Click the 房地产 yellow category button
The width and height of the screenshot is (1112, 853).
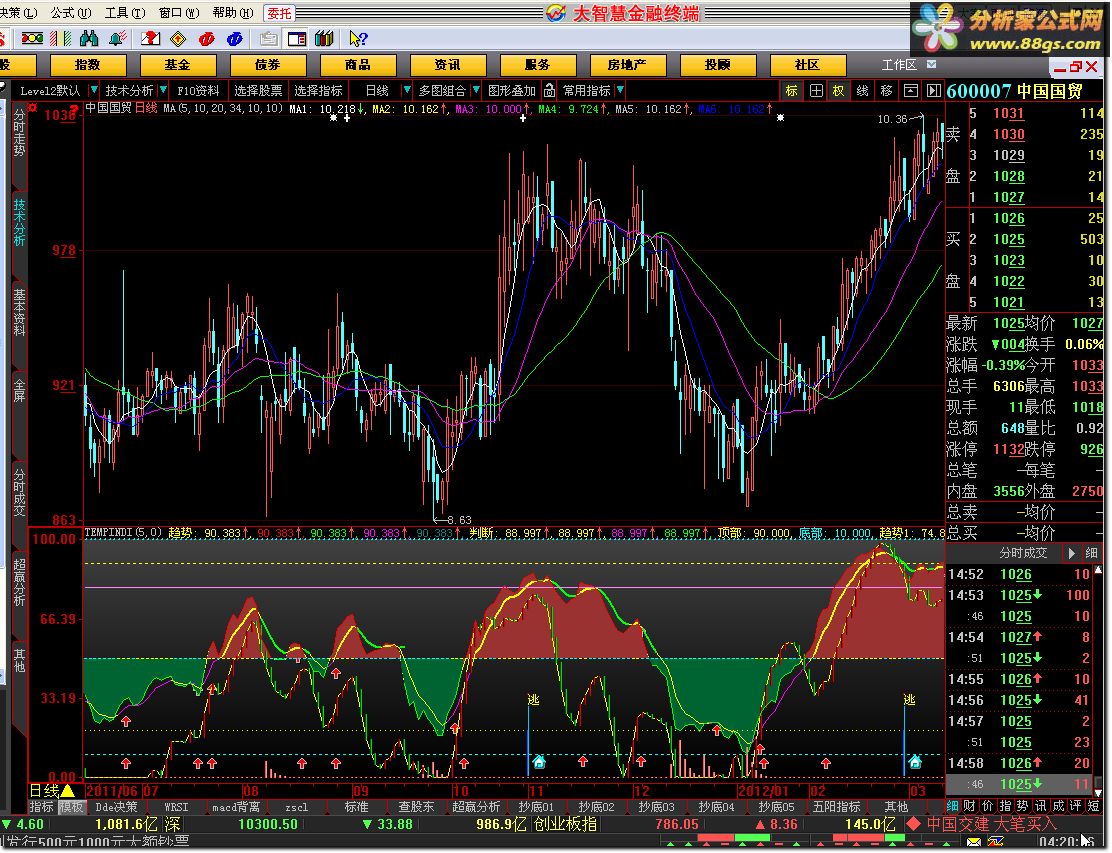tap(627, 65)
